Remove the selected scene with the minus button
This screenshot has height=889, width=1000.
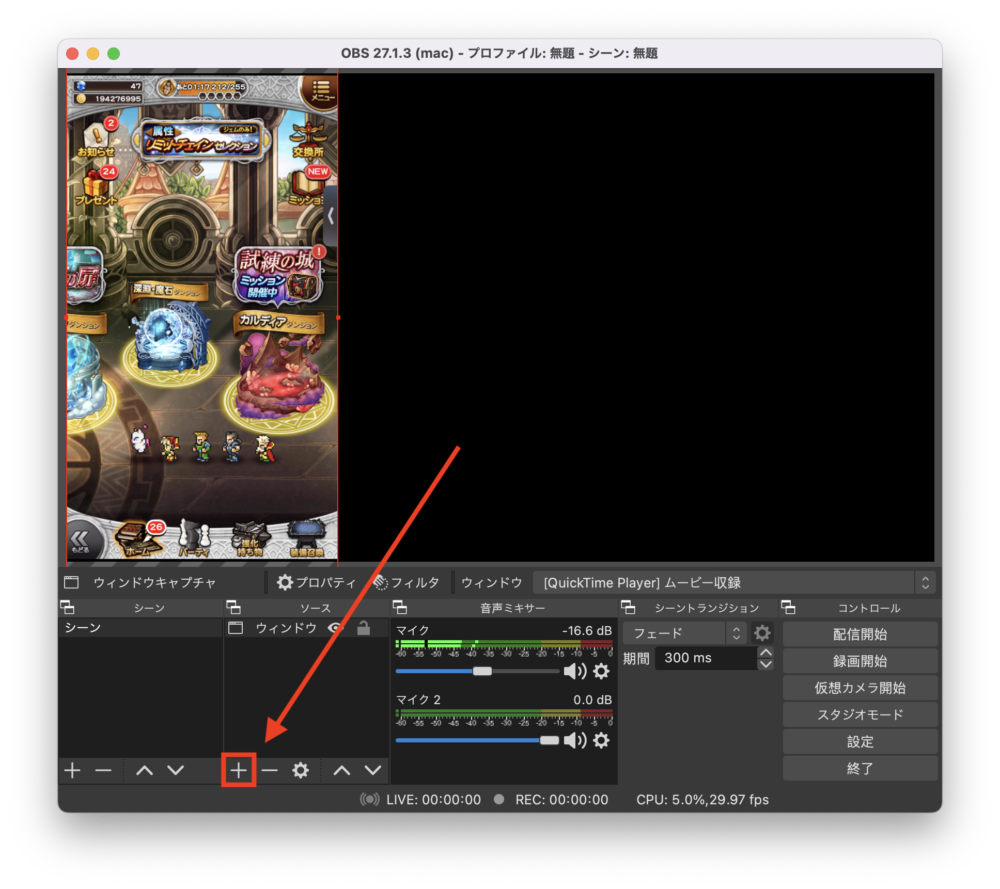(103, 770)
